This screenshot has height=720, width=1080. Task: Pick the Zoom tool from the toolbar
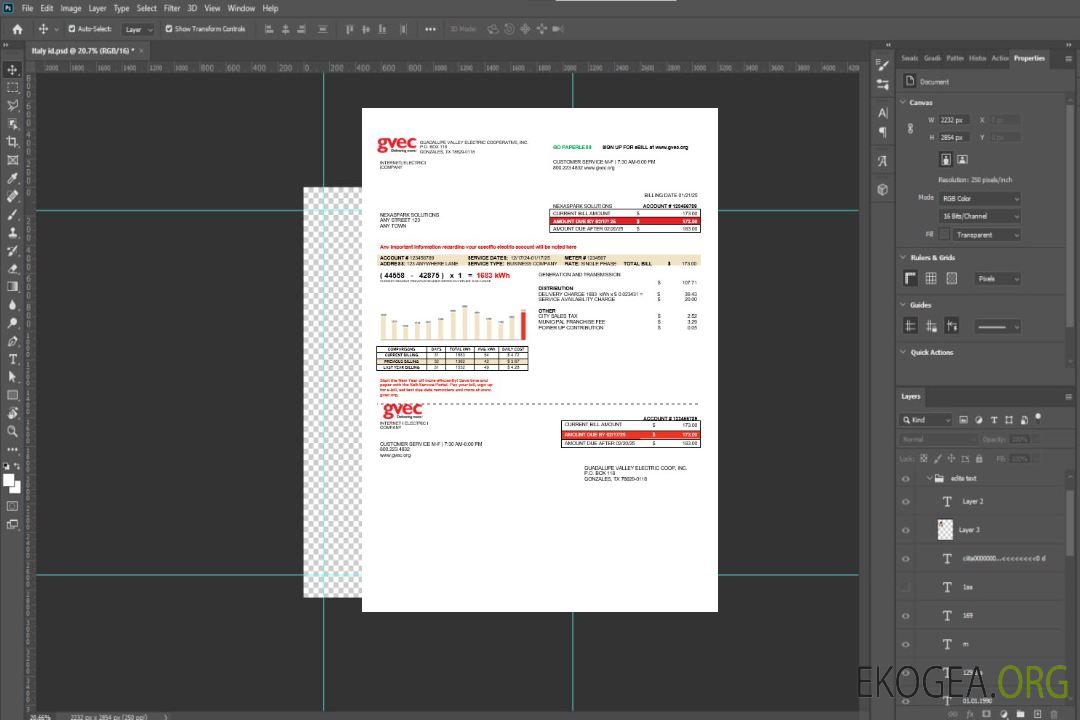tap(13, 431)
